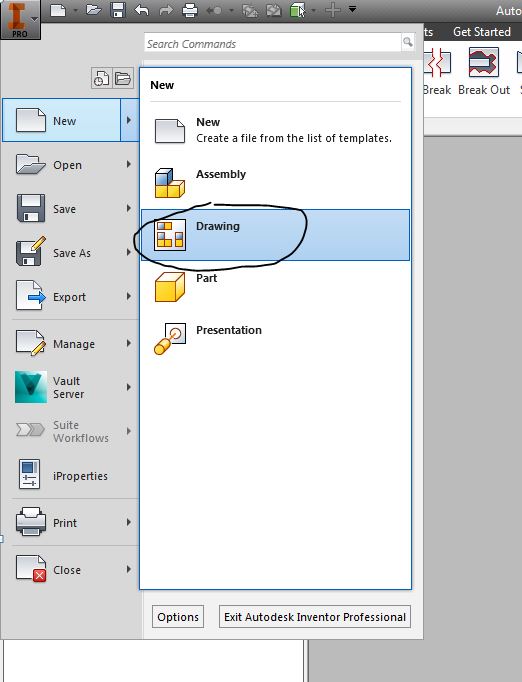
Task: Click the New file icon in quick access toolbar
Action: click(x=58, y=10)
